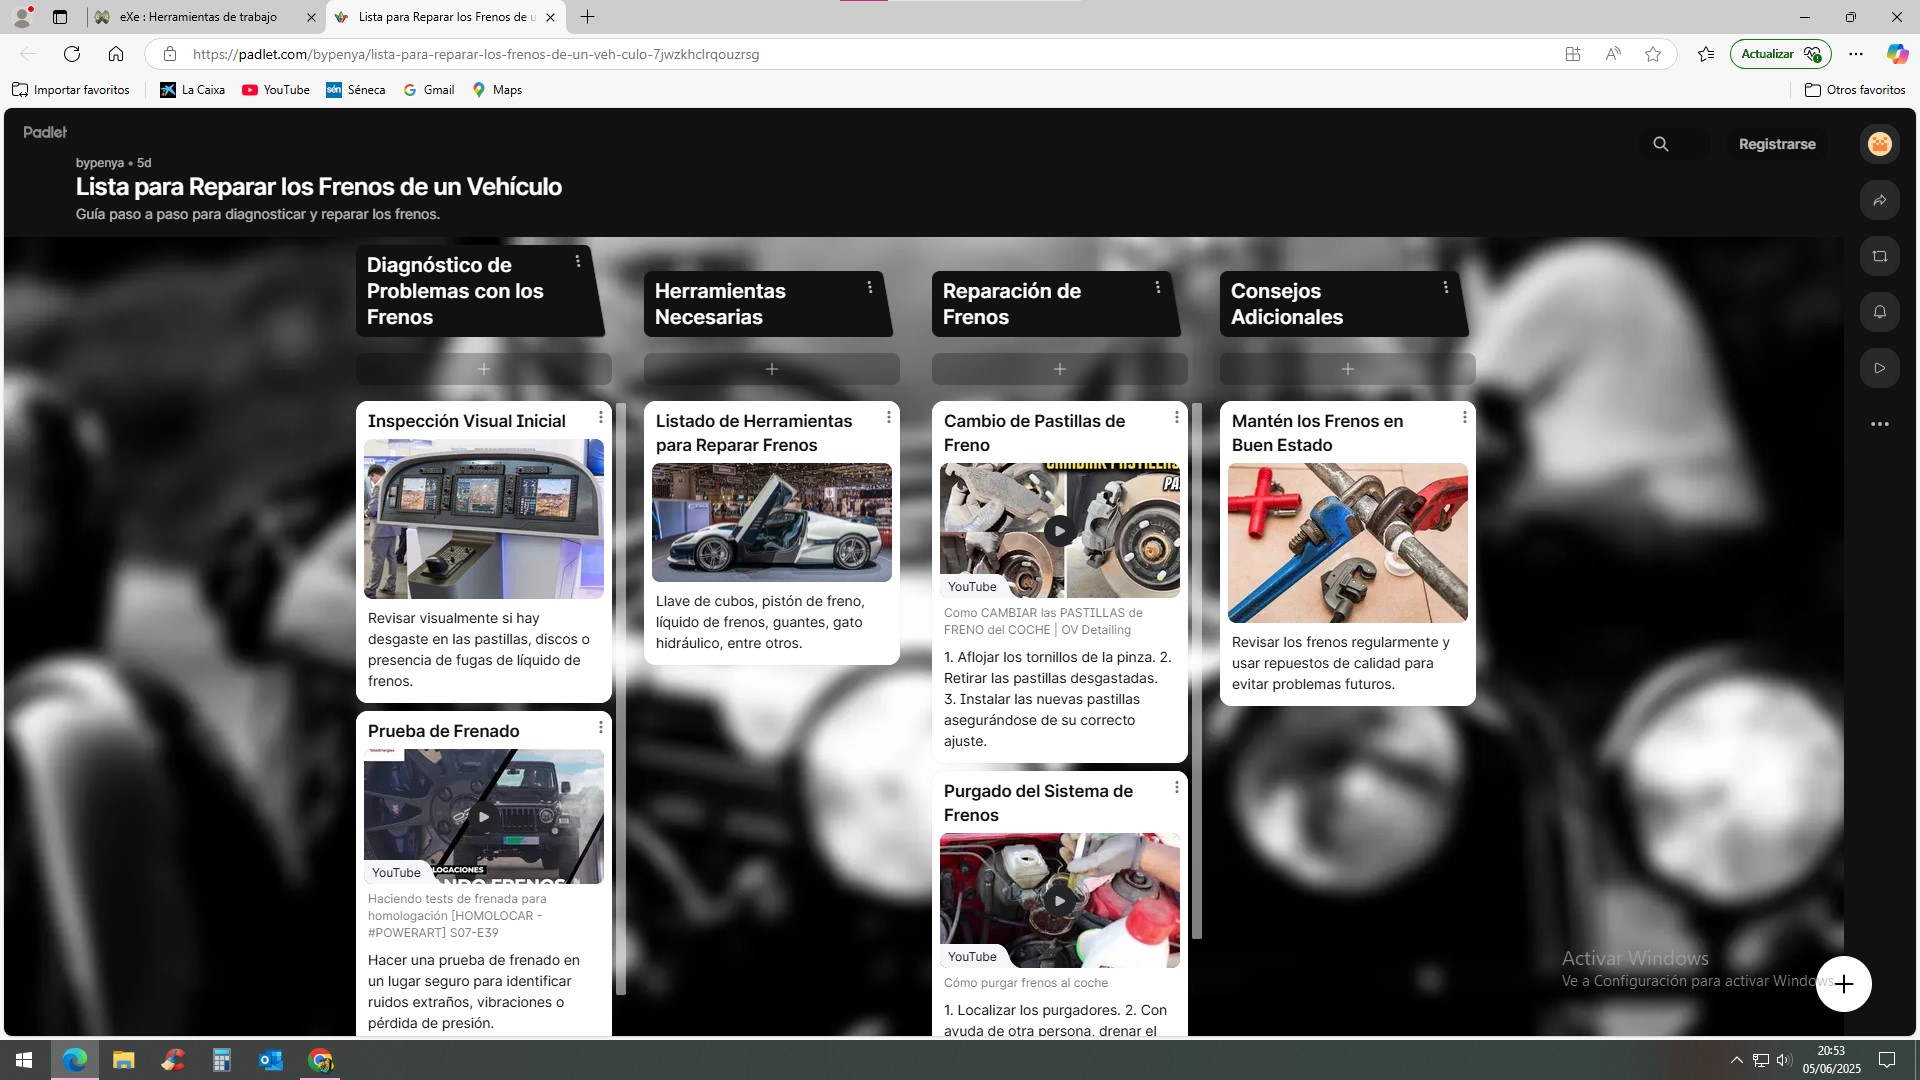Open the apps icon in address bar
Image resolution: width=1920 pixels, height=1080 pixels.
click(x=1573, y=54)
